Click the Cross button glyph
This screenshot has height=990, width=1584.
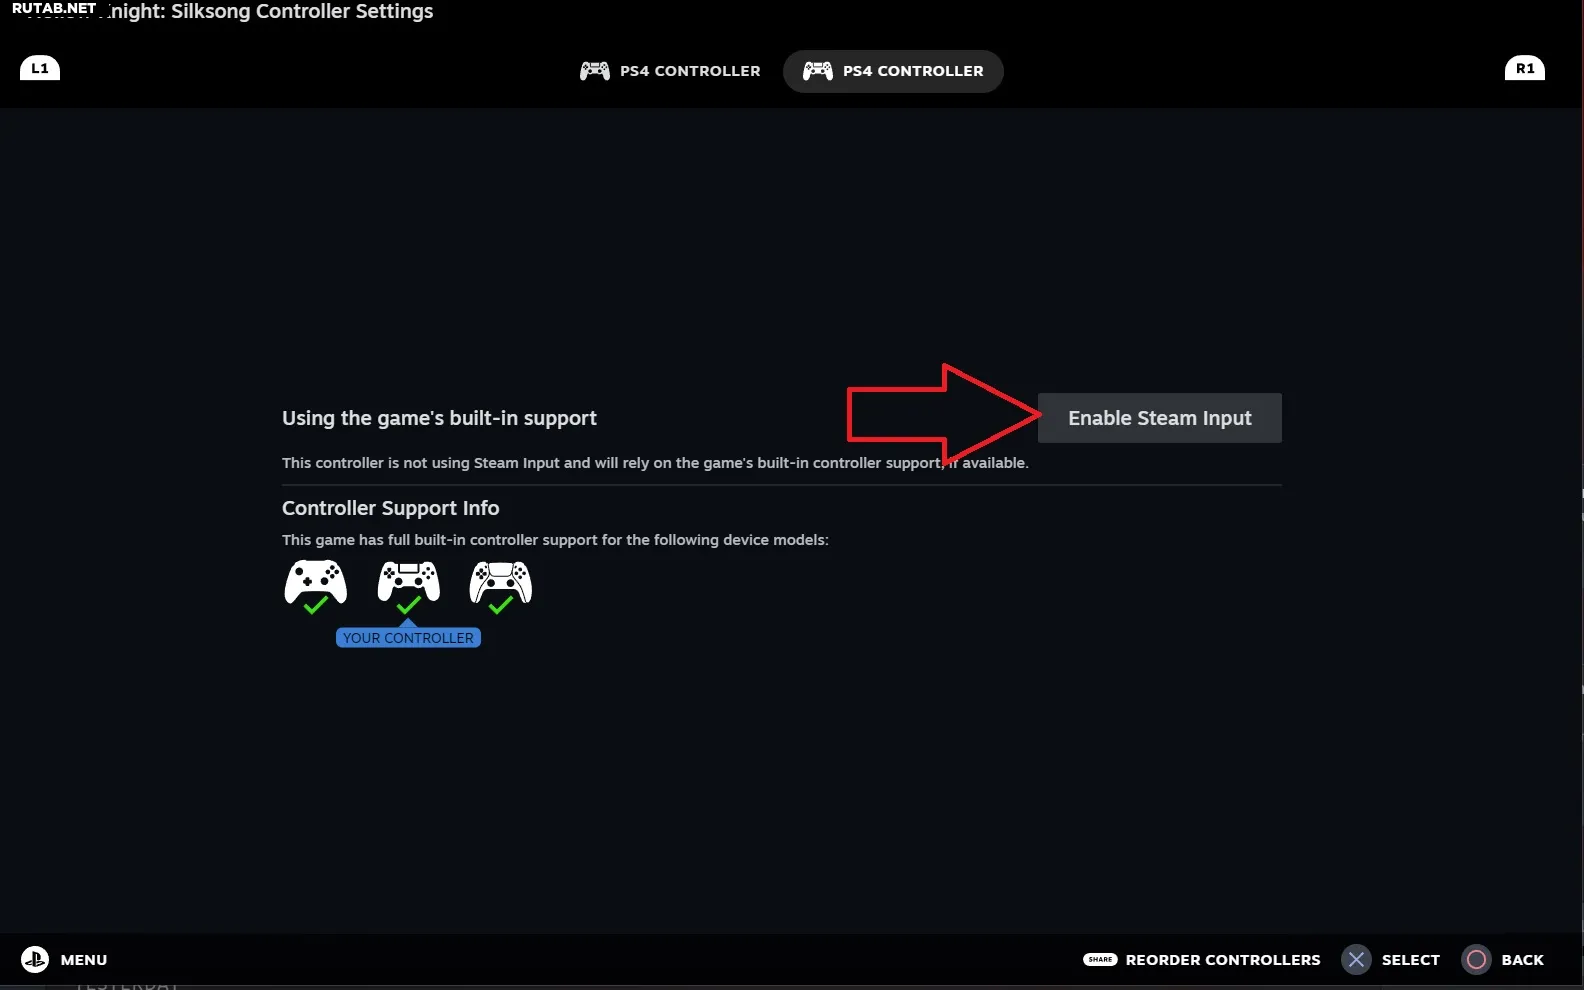tap(1356, 960)
